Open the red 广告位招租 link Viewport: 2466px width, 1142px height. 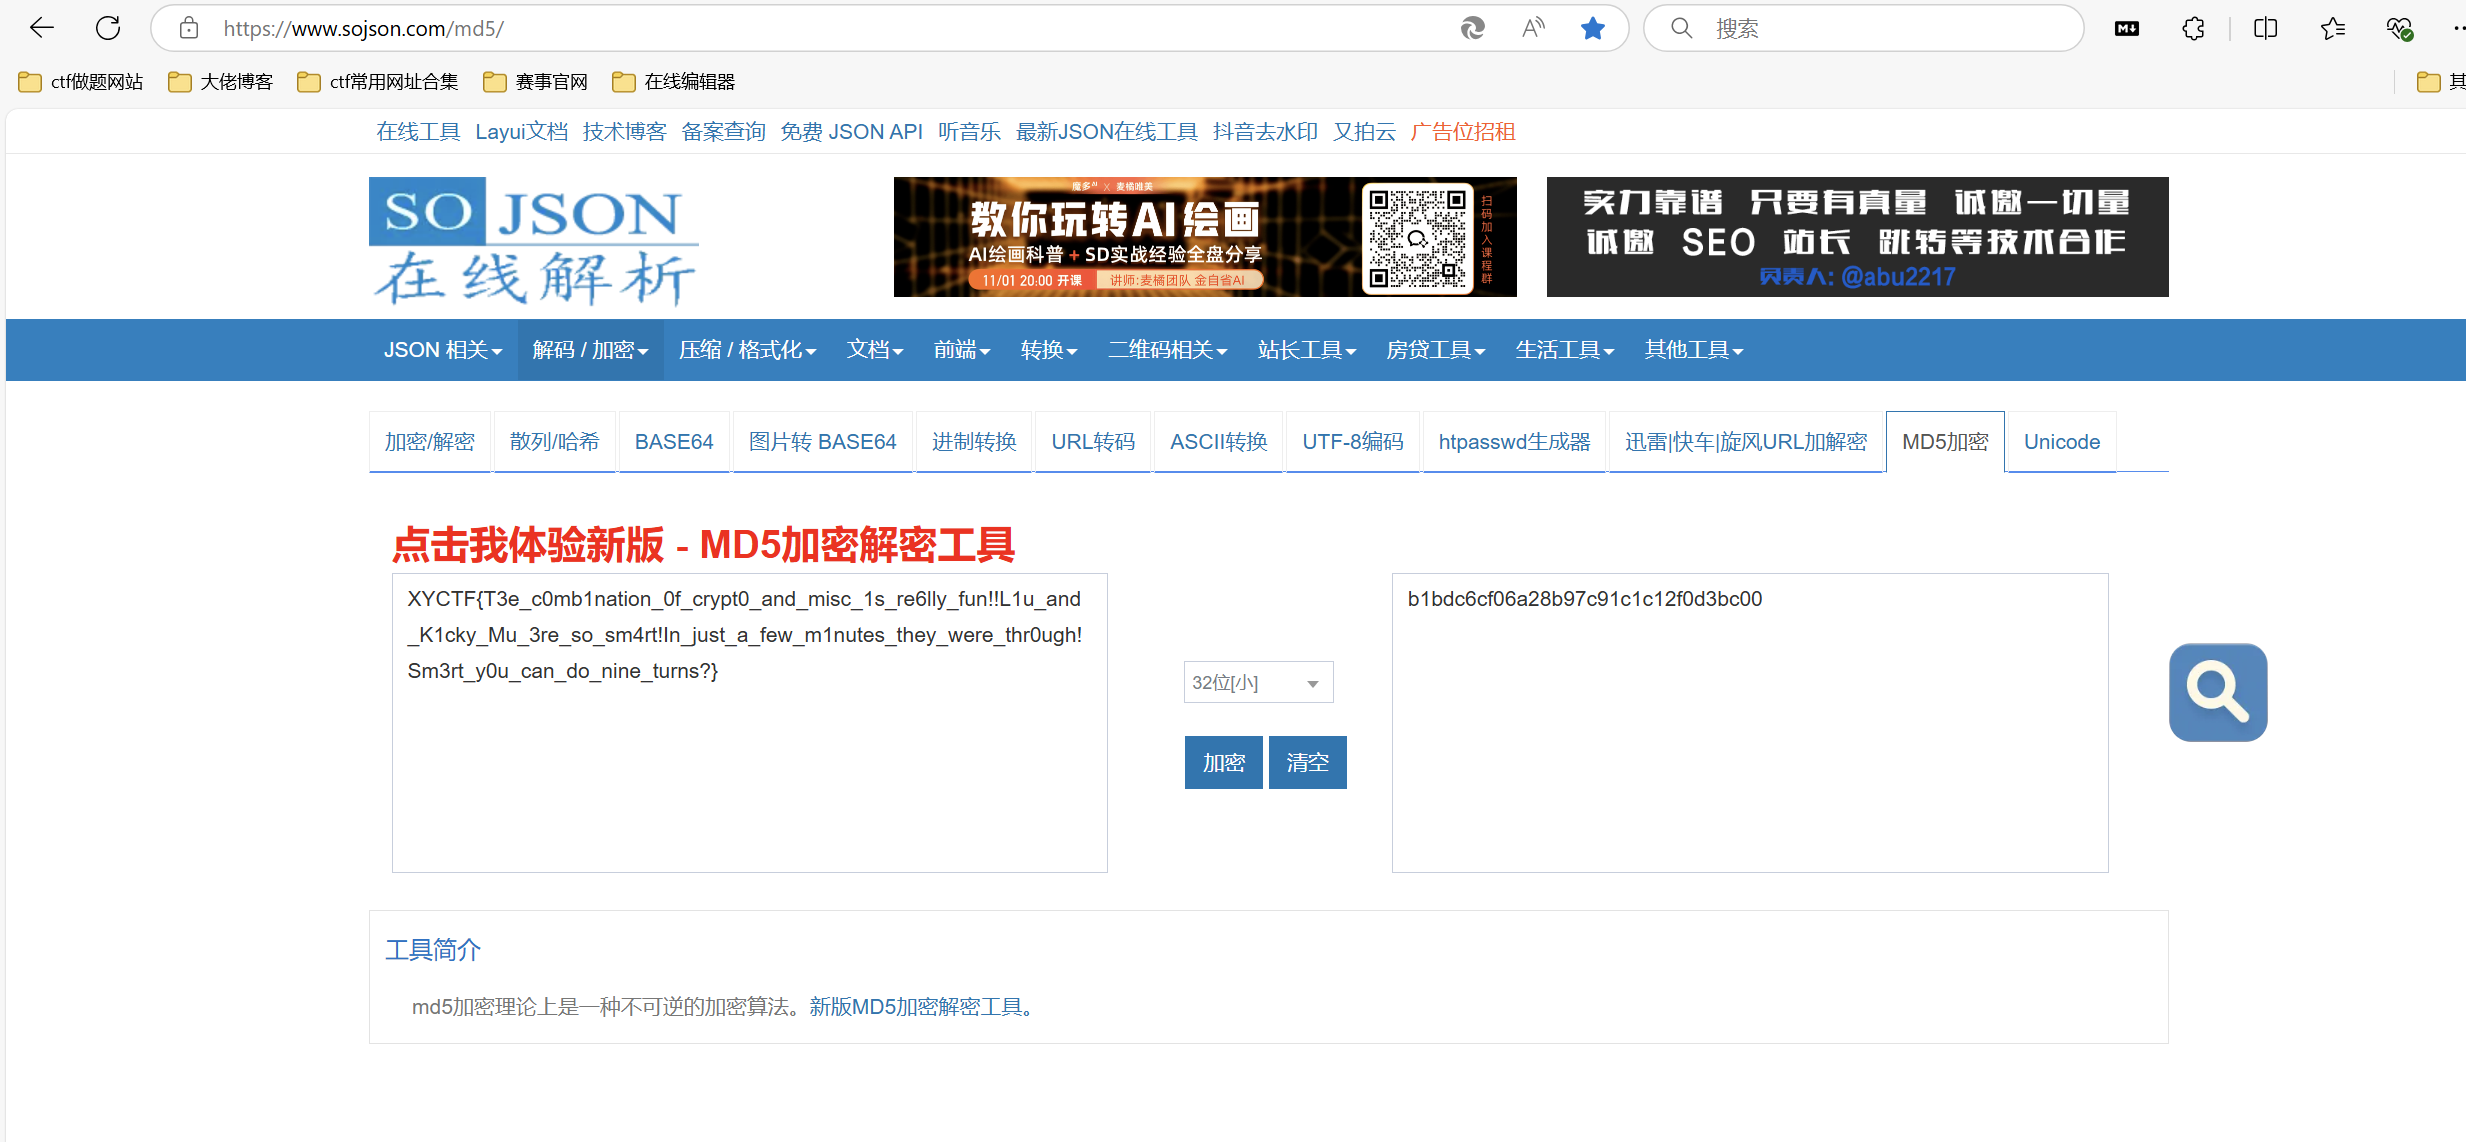point(1463,132)
